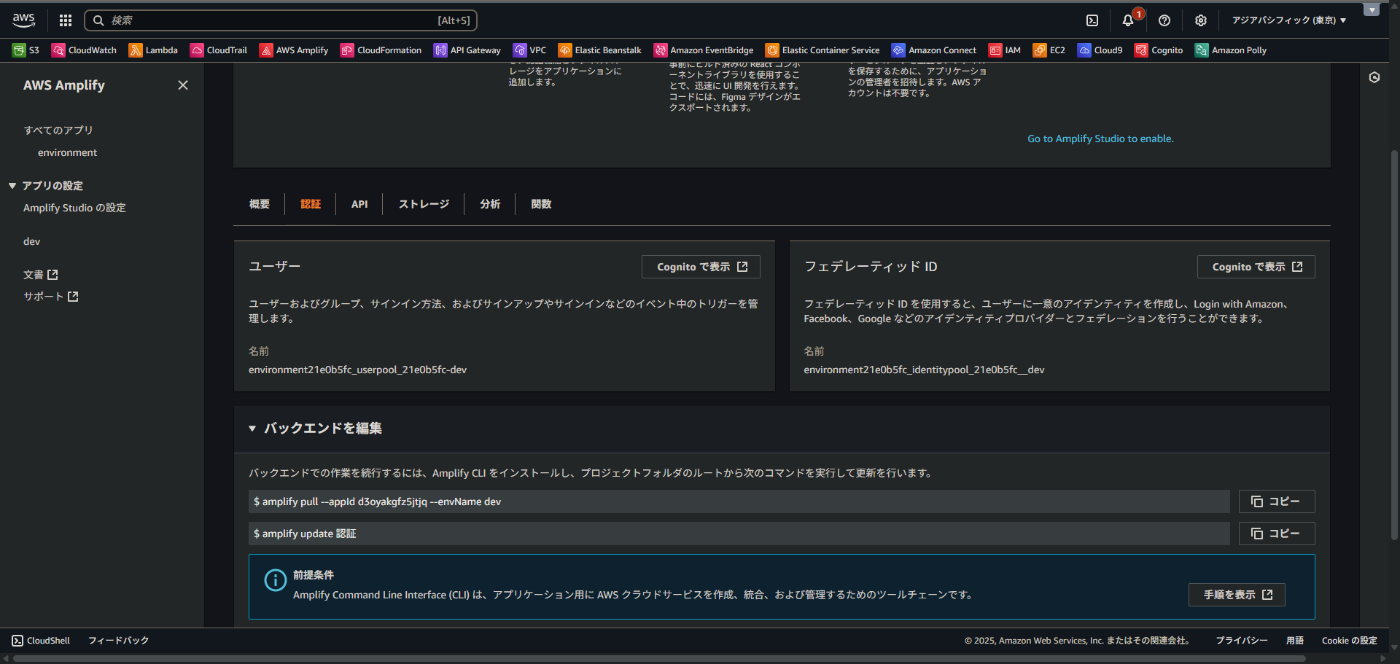Click フィードバック in the footer
Image resolution: width=1400 pixels, height=664 pixels.
pyautogui.click(x=118, y=640)
